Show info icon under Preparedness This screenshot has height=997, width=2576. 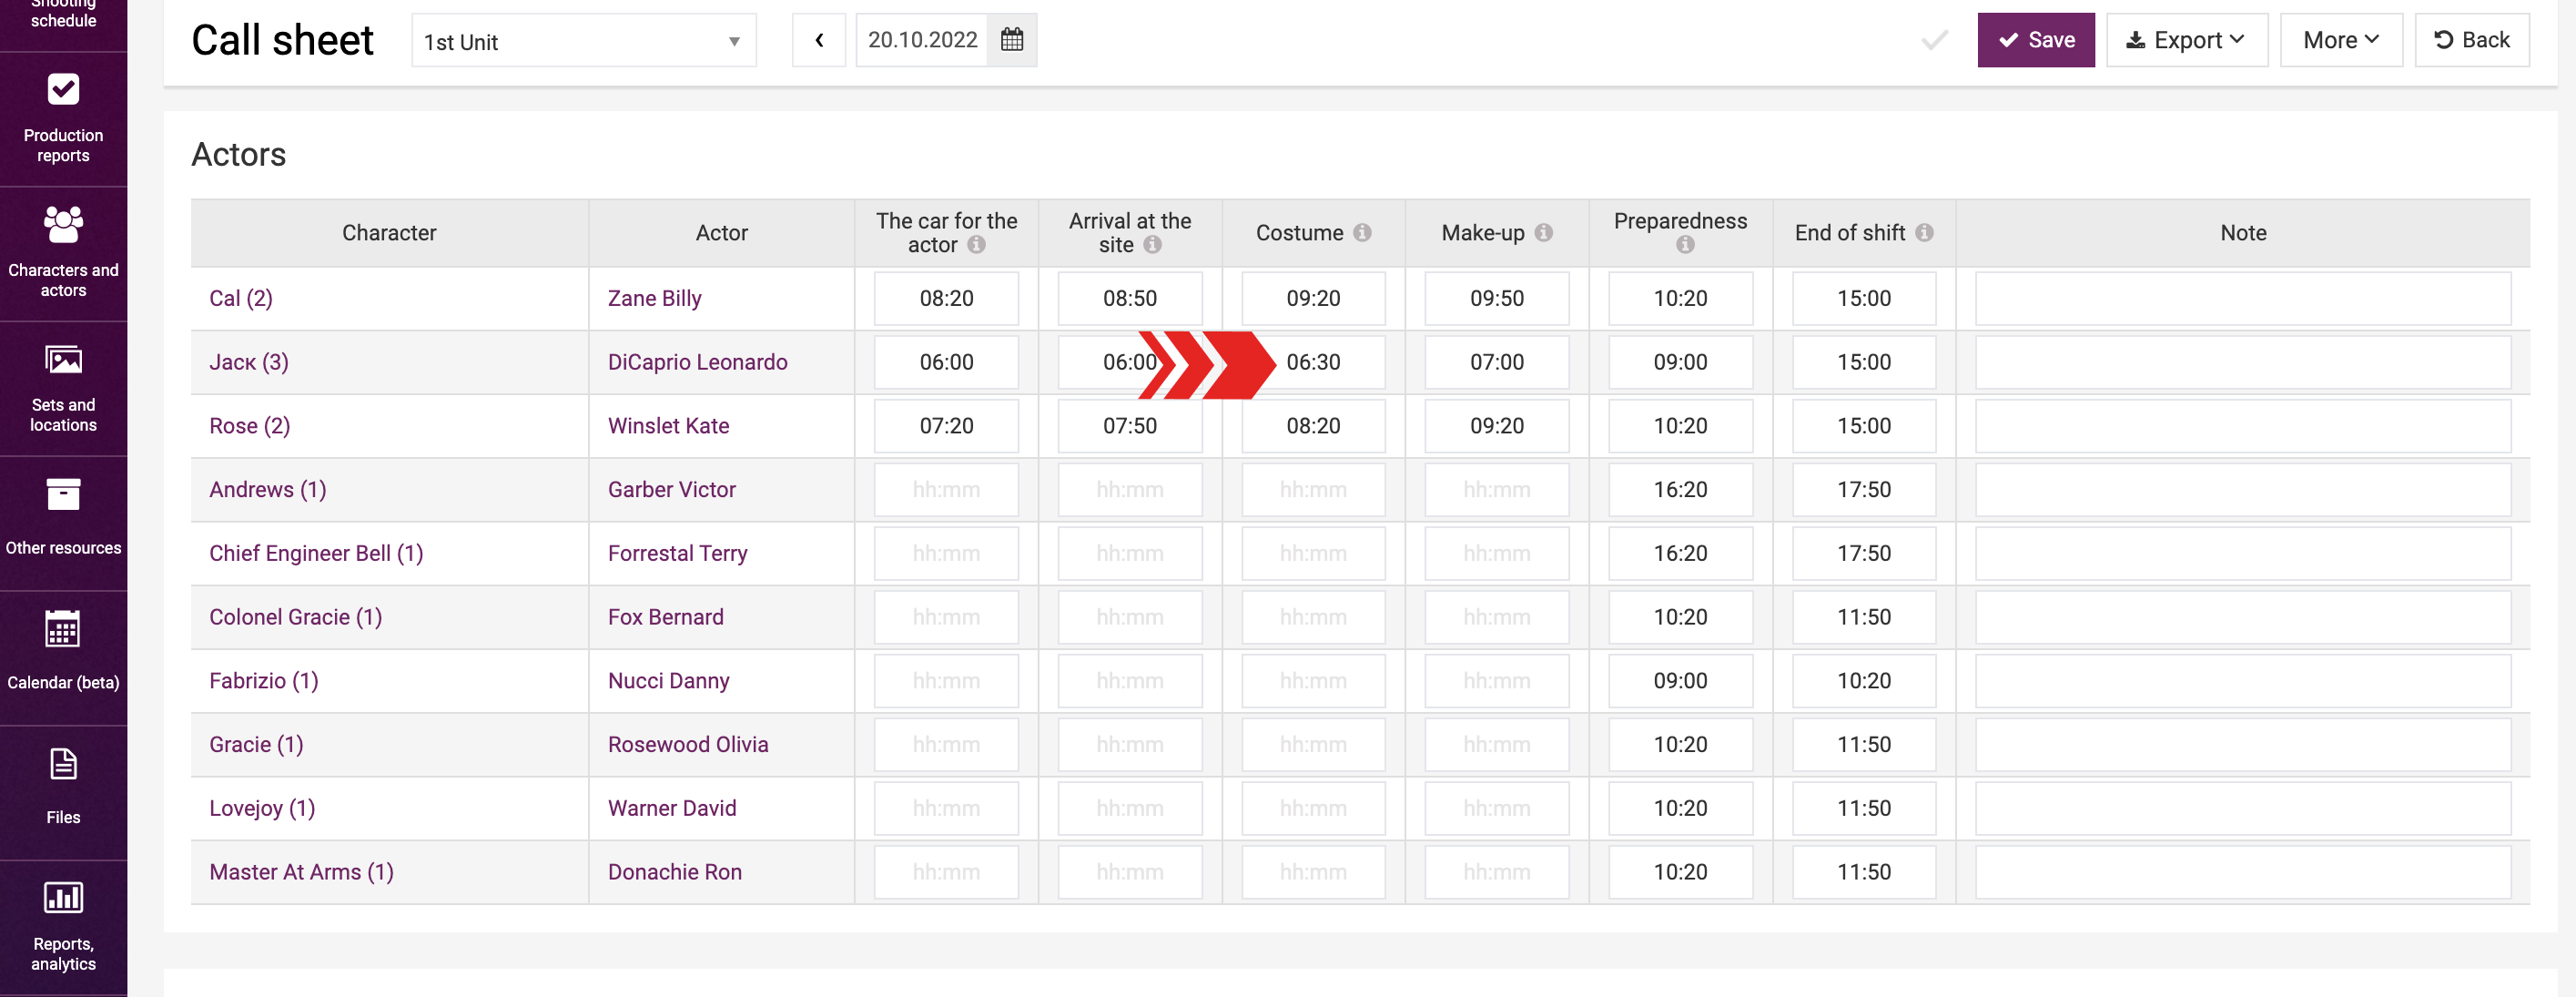1685,245
